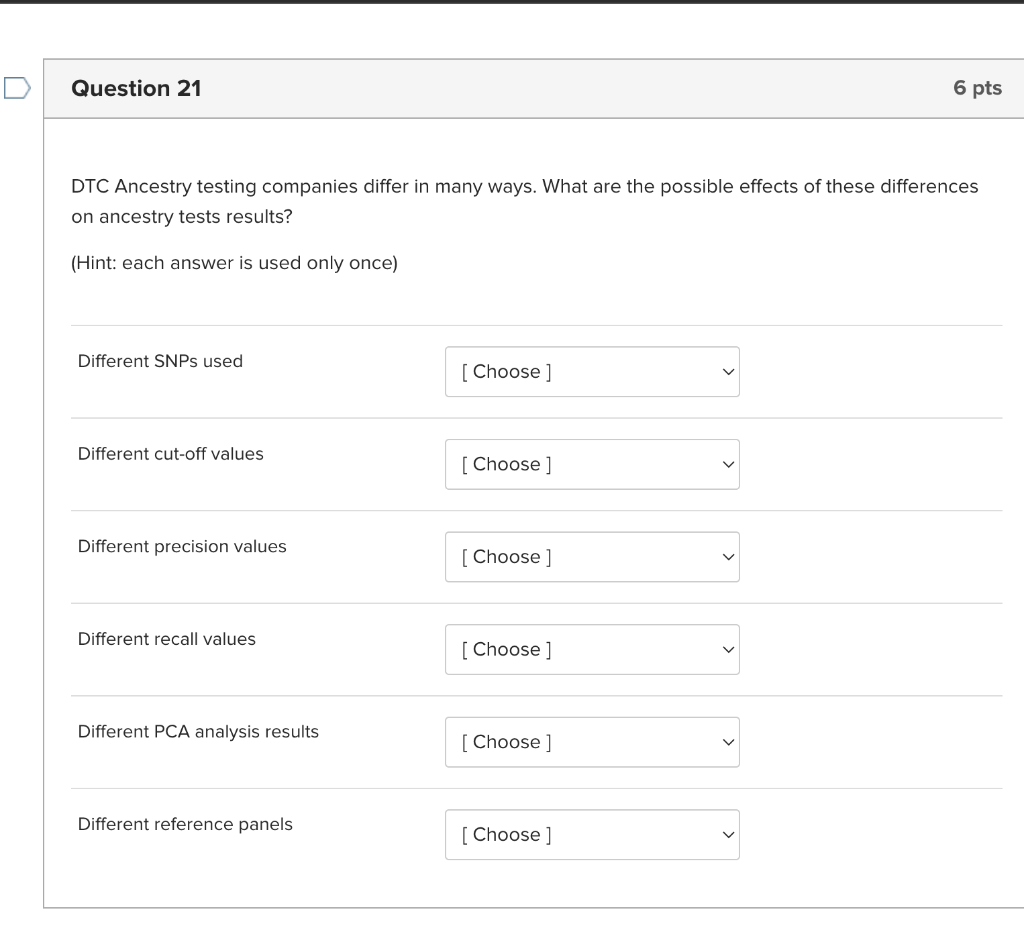Click the 6 pts score label
Viewport: 1024px width, 926px height.
[977, 89]
